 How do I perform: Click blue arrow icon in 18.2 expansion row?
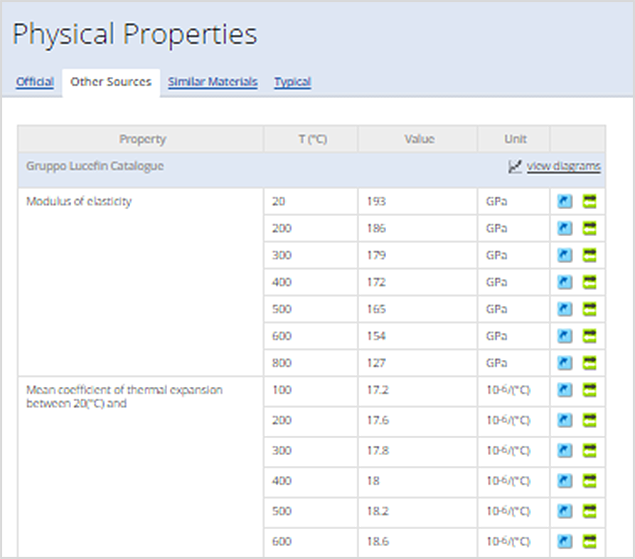(565, 511)
